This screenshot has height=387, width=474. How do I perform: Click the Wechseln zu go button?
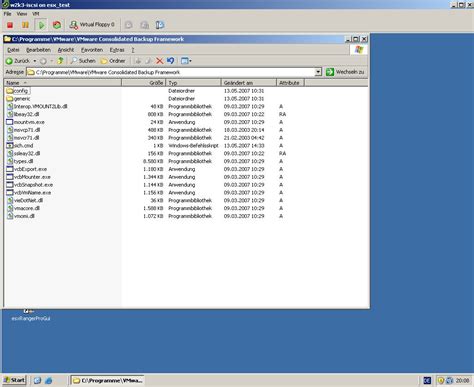tap(345, 72)
